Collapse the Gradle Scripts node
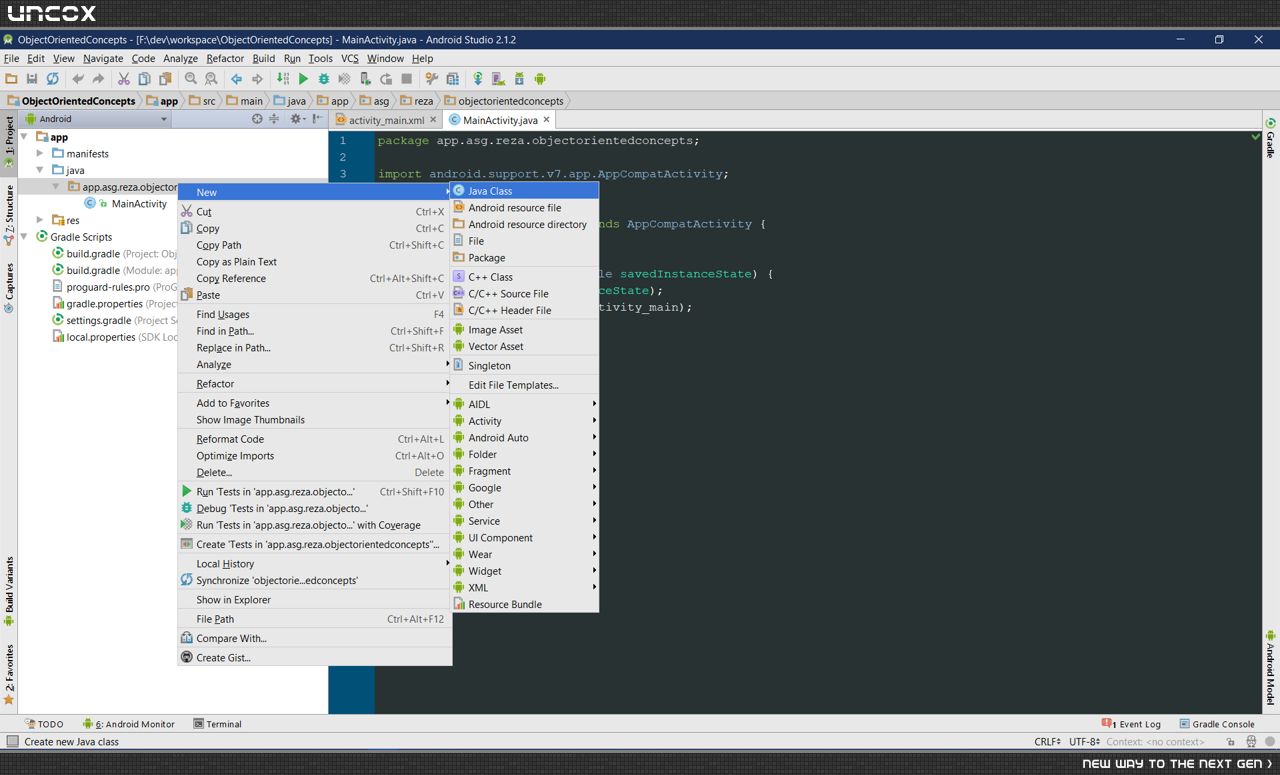Screen dimensions: 1280x775 [x=25, y=237]
